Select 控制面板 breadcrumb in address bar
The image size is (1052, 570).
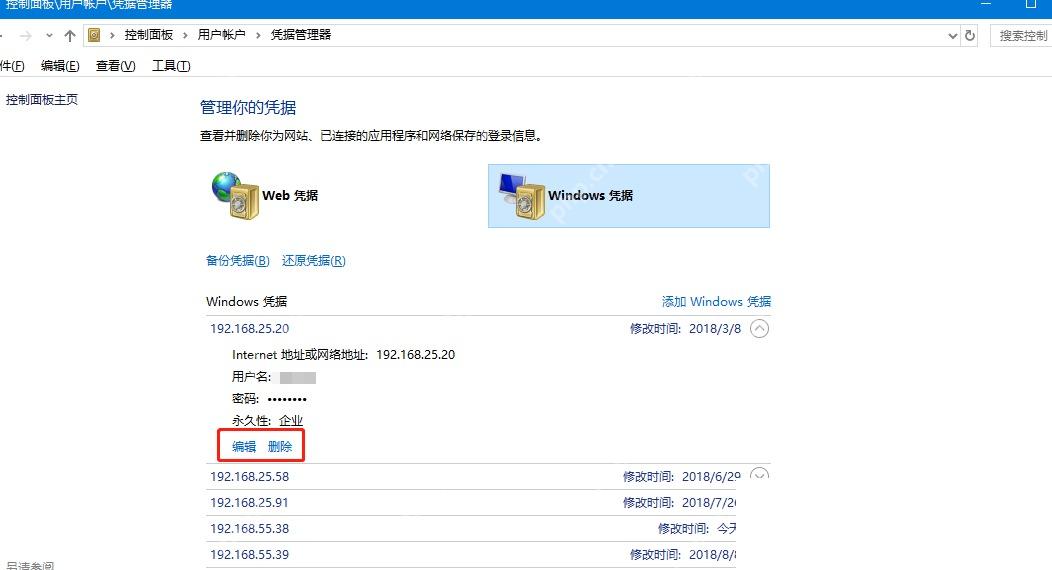point(148,35)
